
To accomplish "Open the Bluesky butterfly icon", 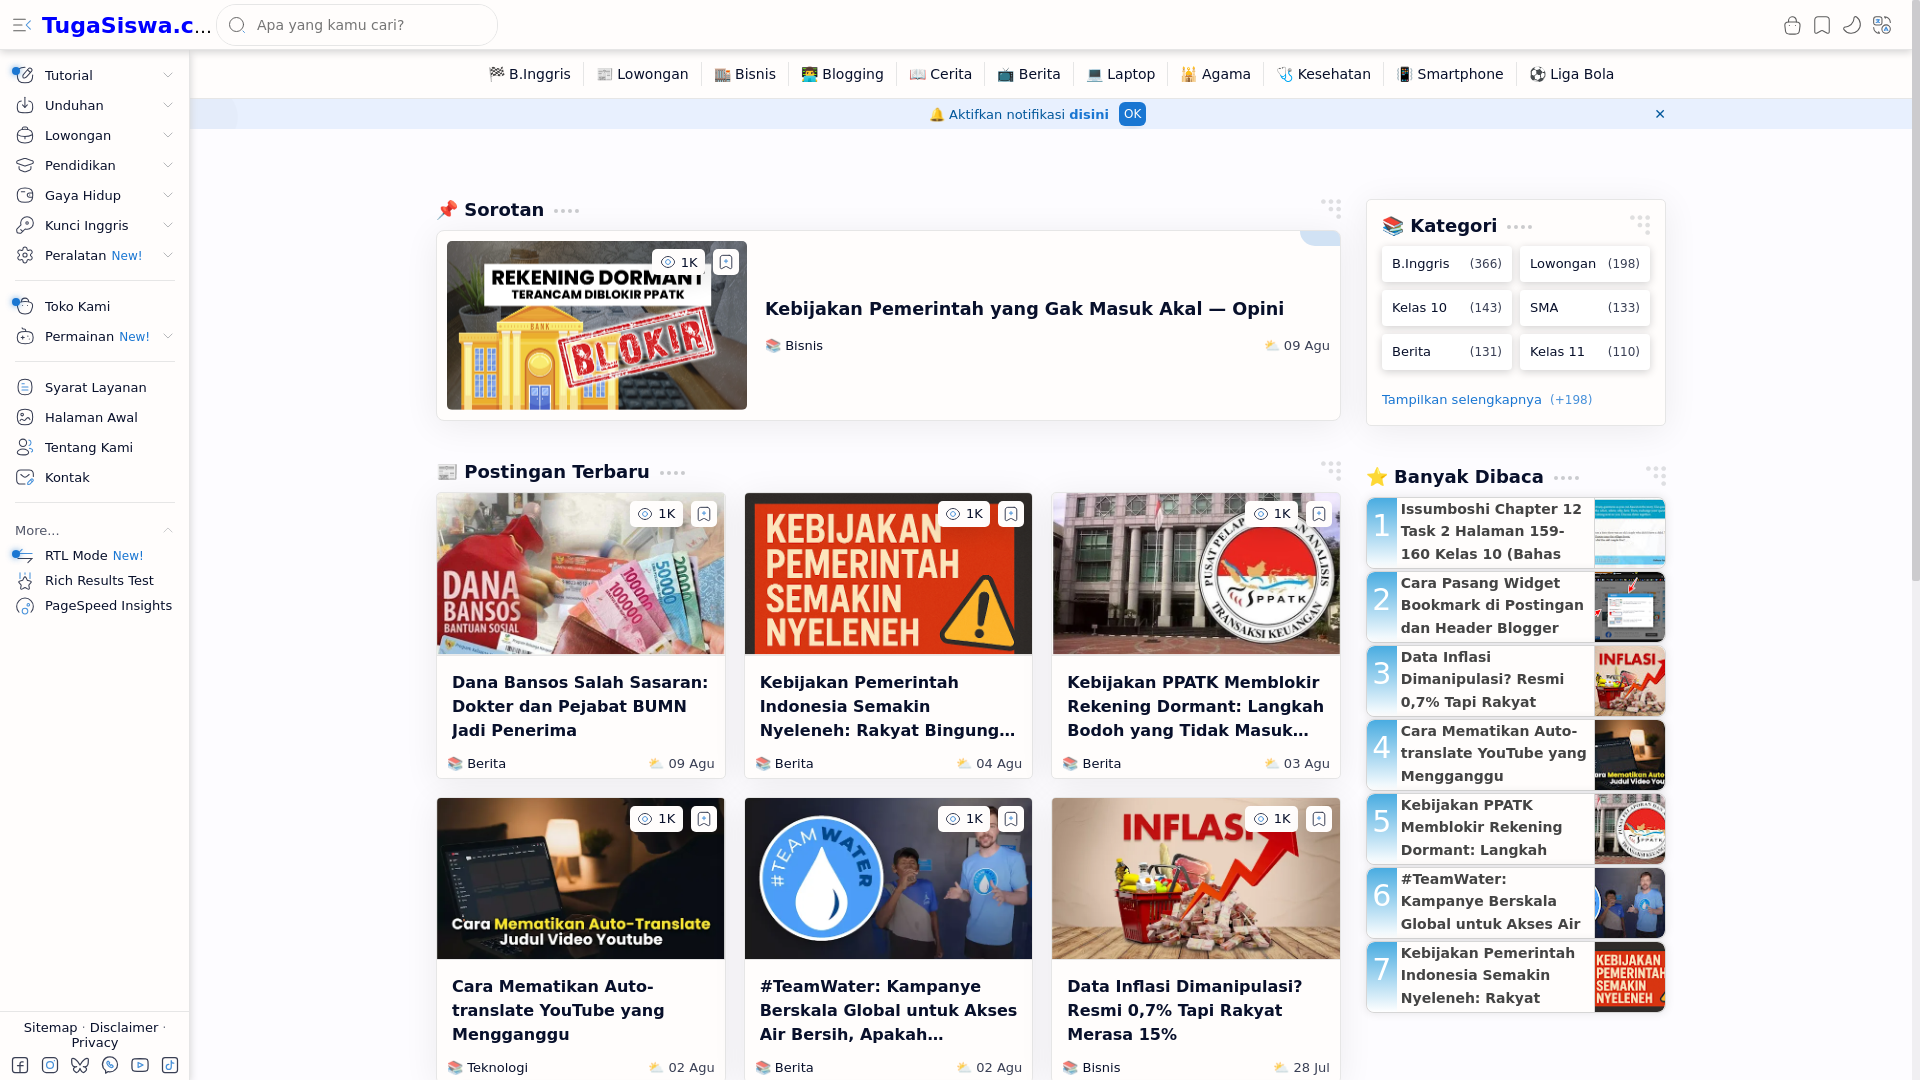I will tap(80, 1065).
